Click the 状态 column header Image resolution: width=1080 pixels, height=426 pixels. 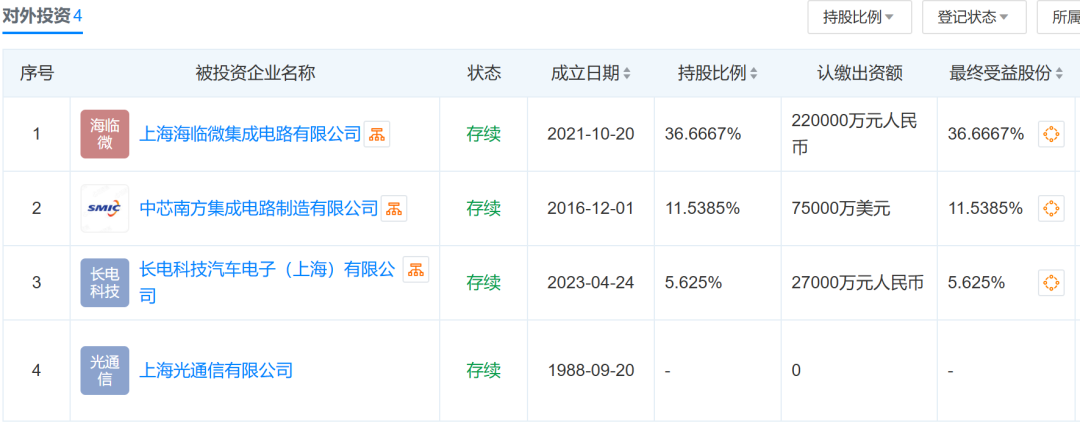click(x=484, y=73)
